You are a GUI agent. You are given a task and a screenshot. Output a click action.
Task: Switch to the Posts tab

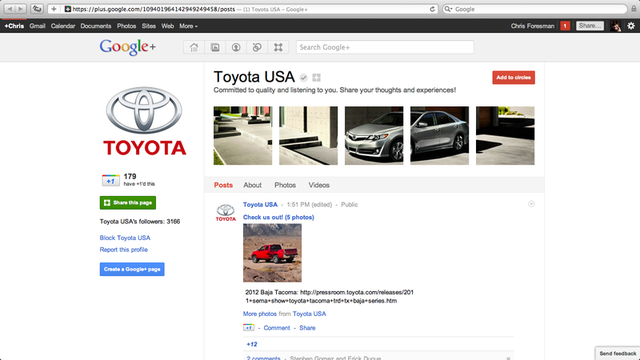pyautogui.click(x=223, y=185)
